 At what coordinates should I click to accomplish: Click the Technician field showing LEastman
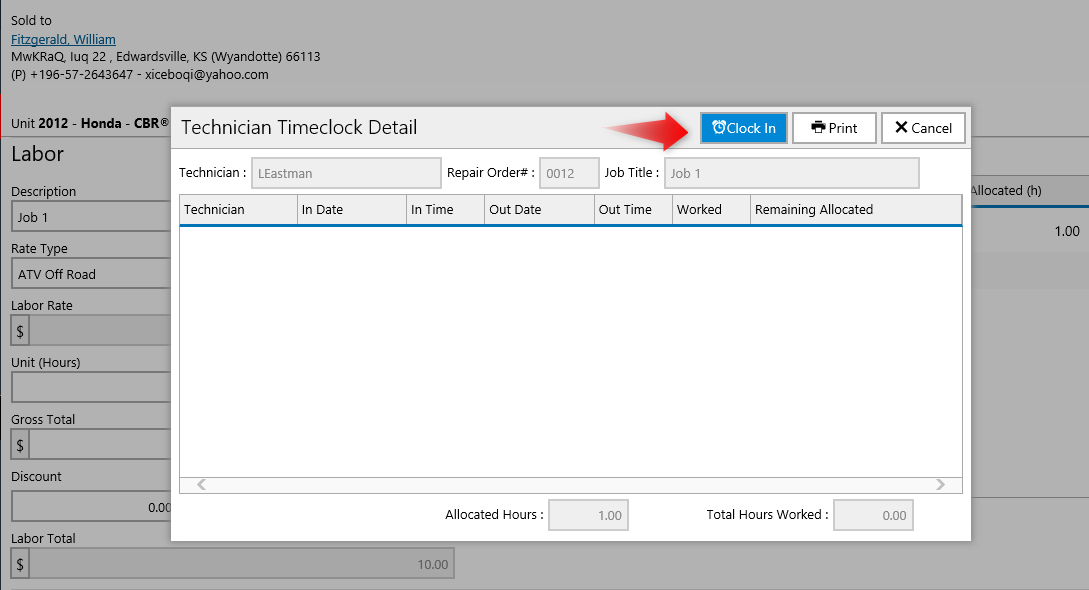[346, 173]
